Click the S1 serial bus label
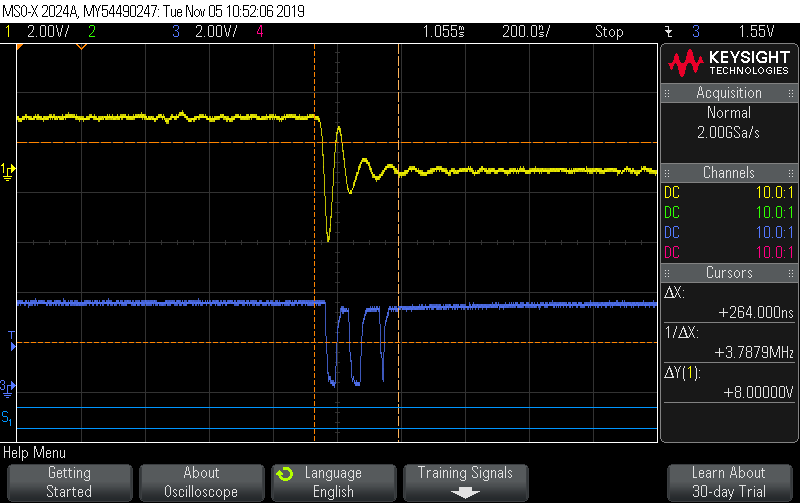Image resolution: width=800 pixels, height=503 pixels. click(x=7, y=418)
